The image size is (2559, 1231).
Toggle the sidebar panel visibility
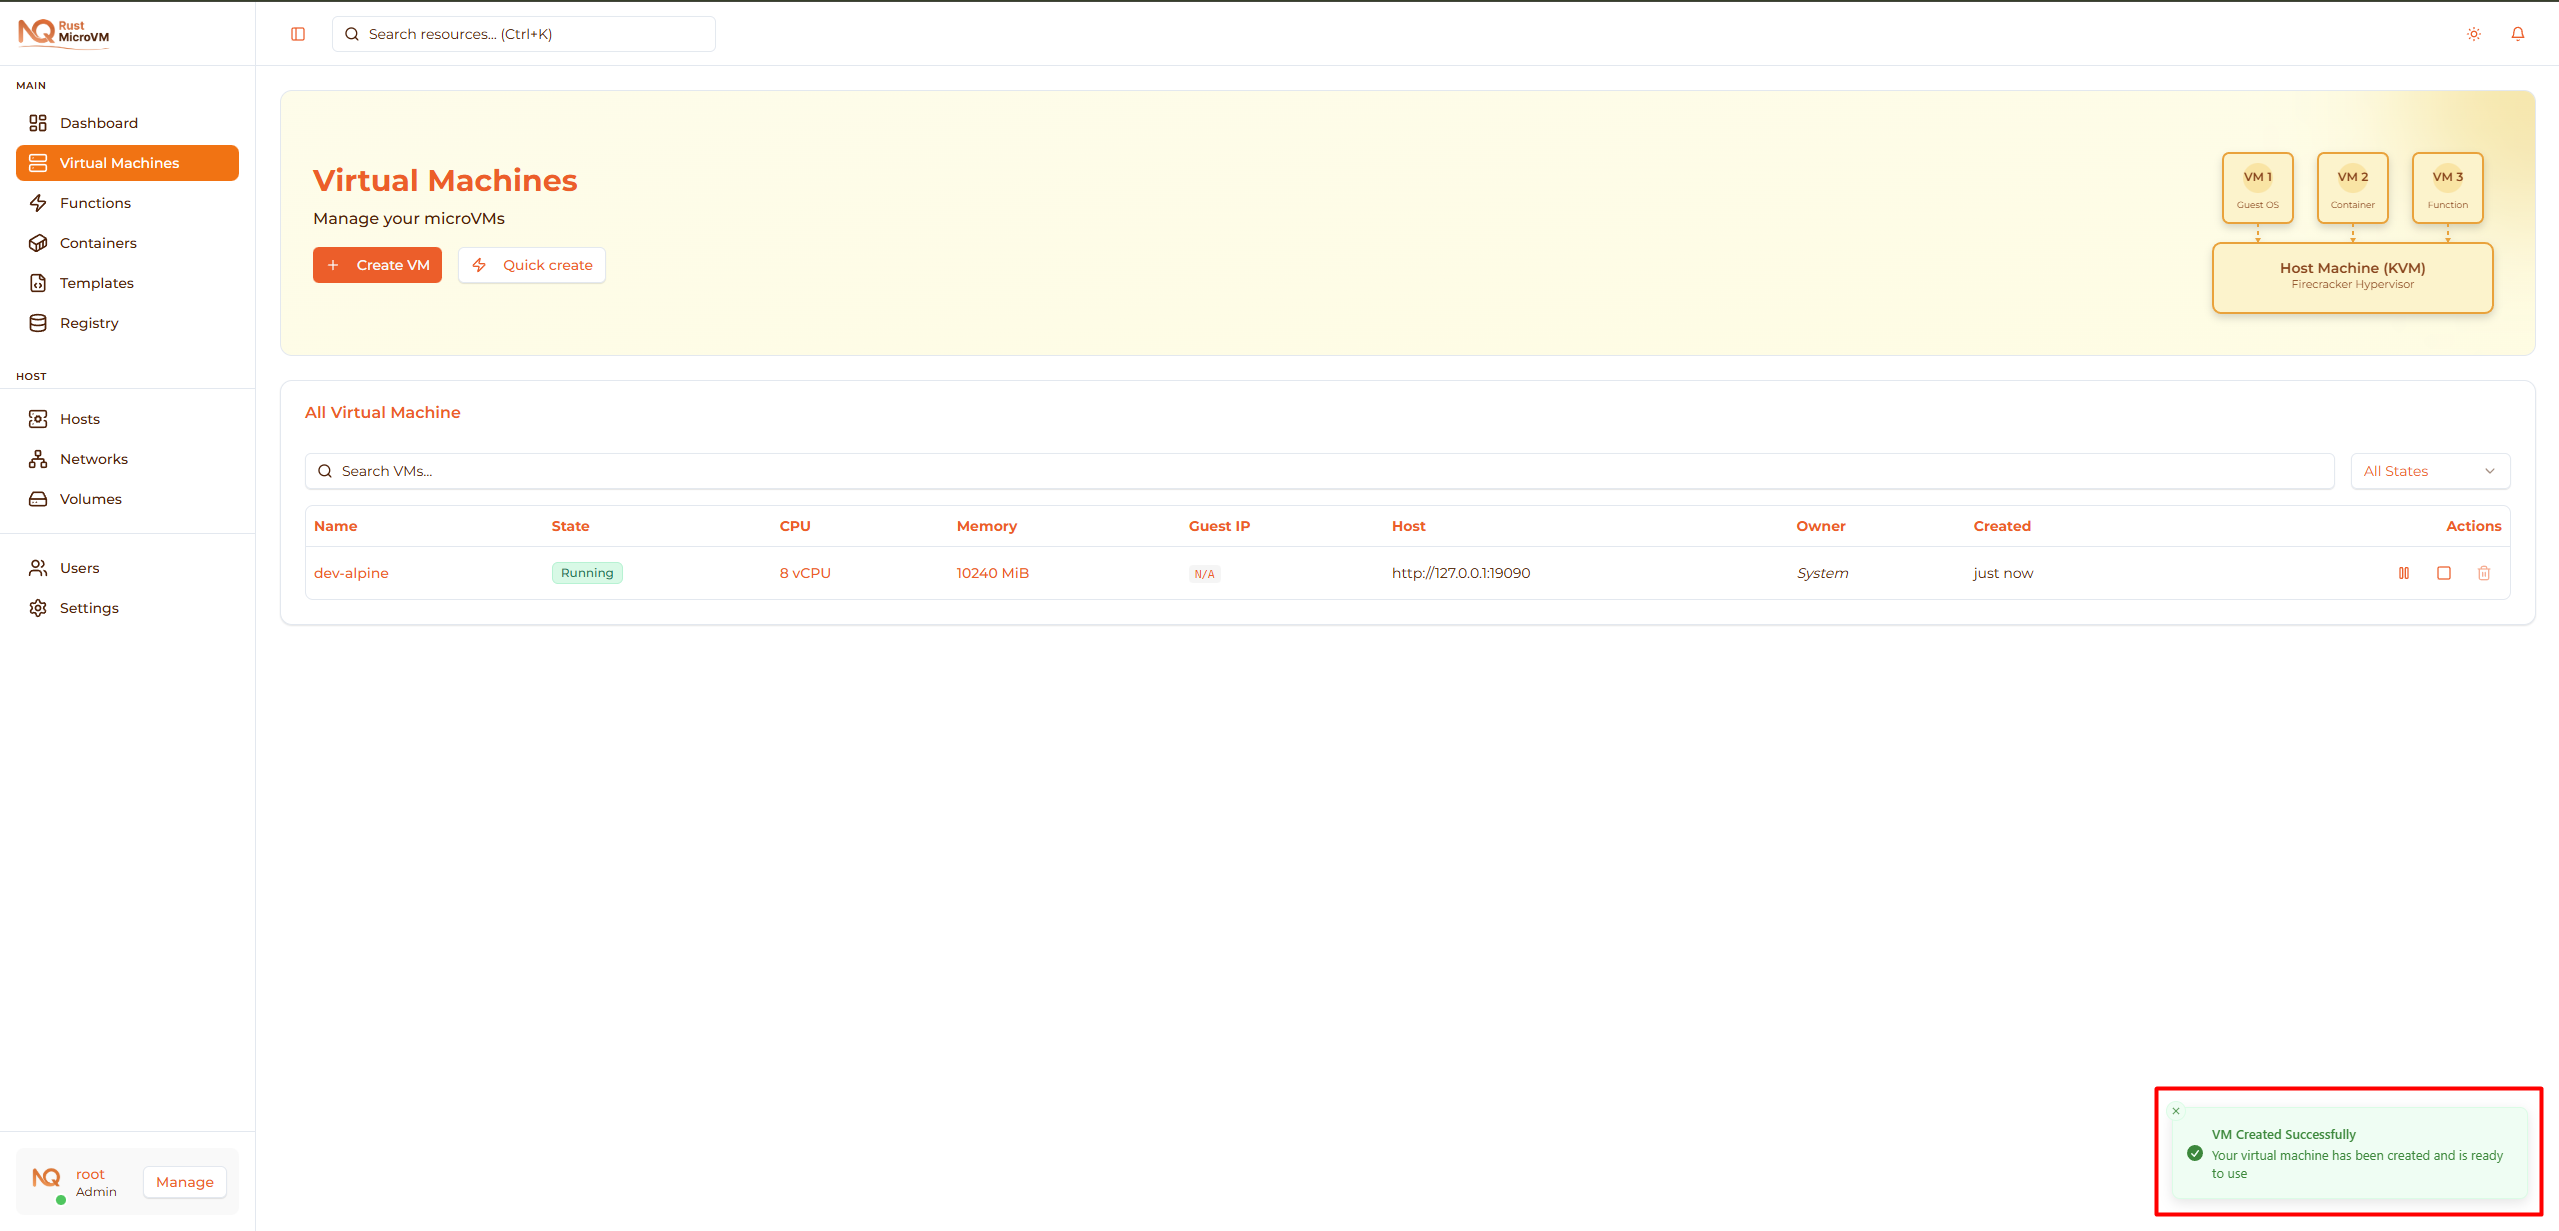[297, 33]
